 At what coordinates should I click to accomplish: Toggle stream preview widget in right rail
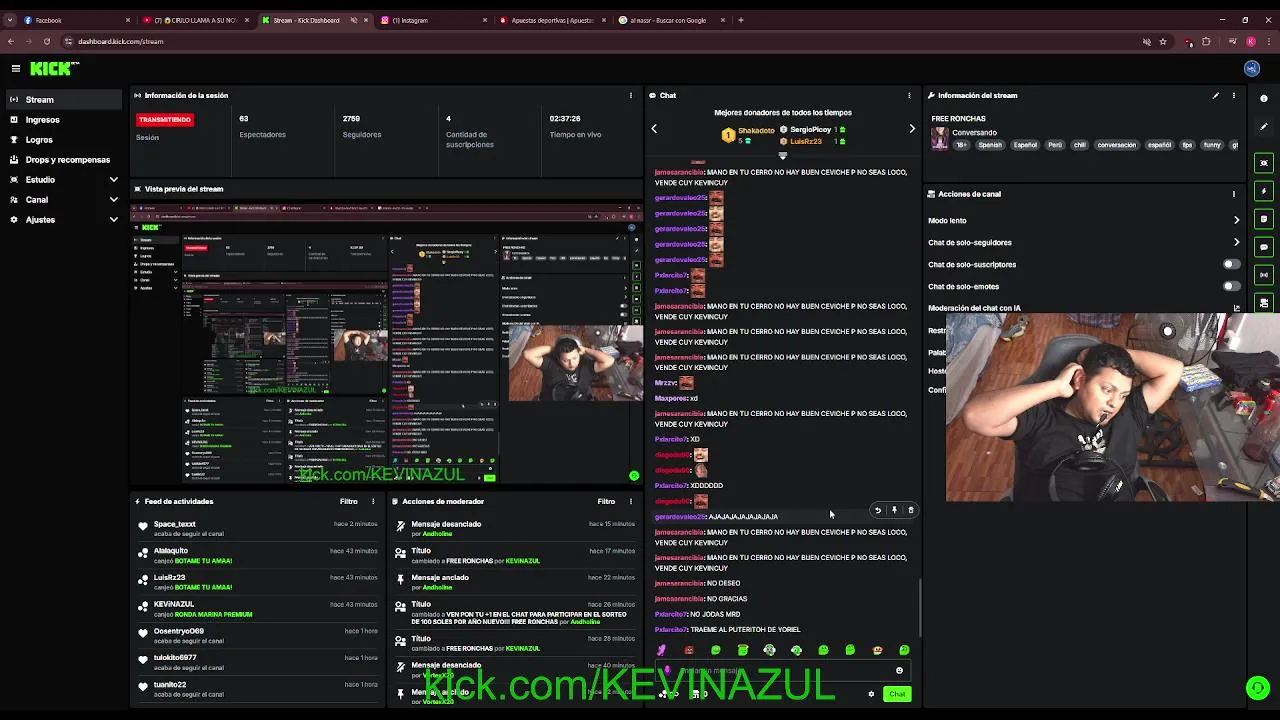click(x=1264, y=162)
